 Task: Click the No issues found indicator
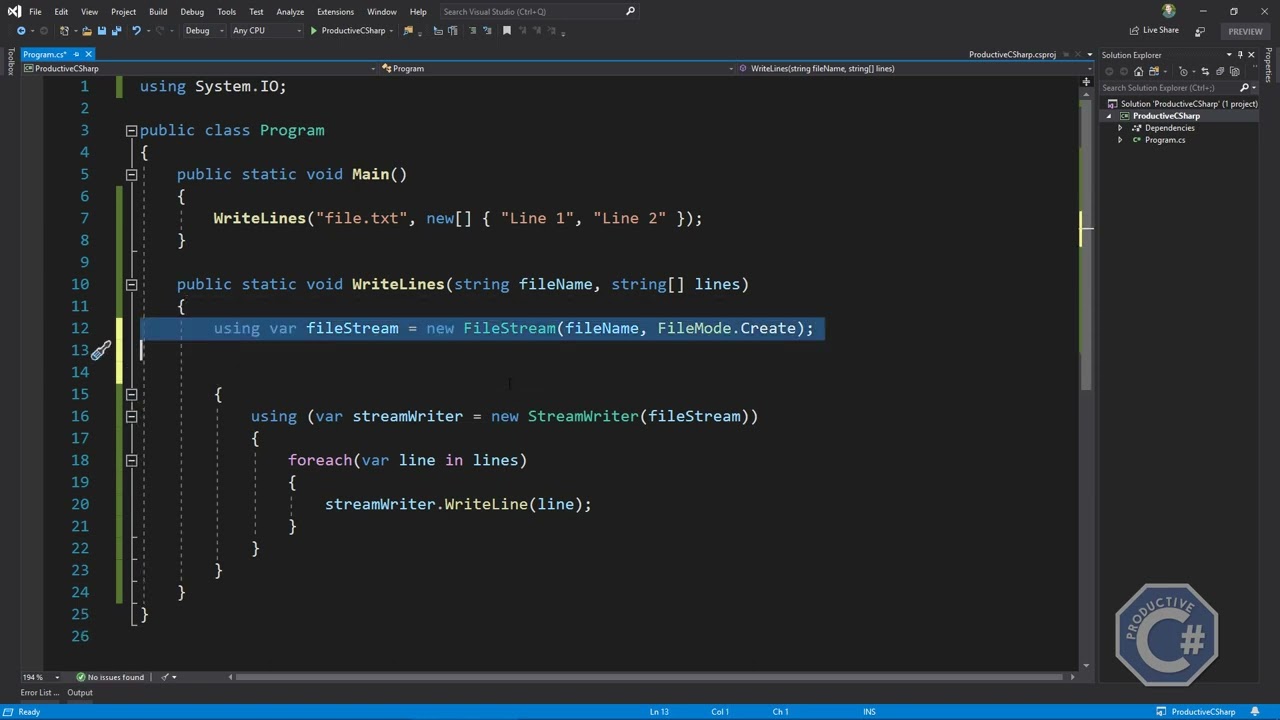tap(110, 677)
